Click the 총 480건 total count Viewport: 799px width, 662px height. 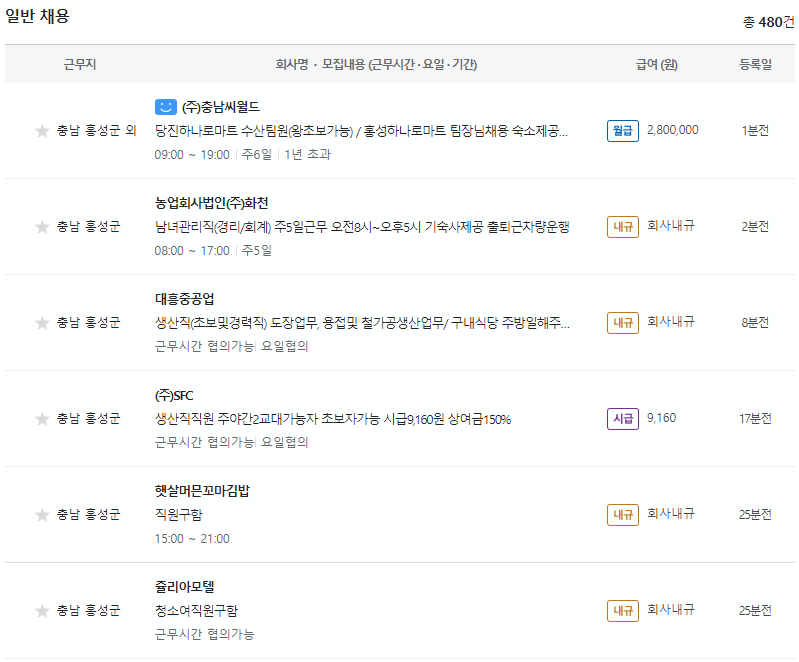(x=768, y=22)
